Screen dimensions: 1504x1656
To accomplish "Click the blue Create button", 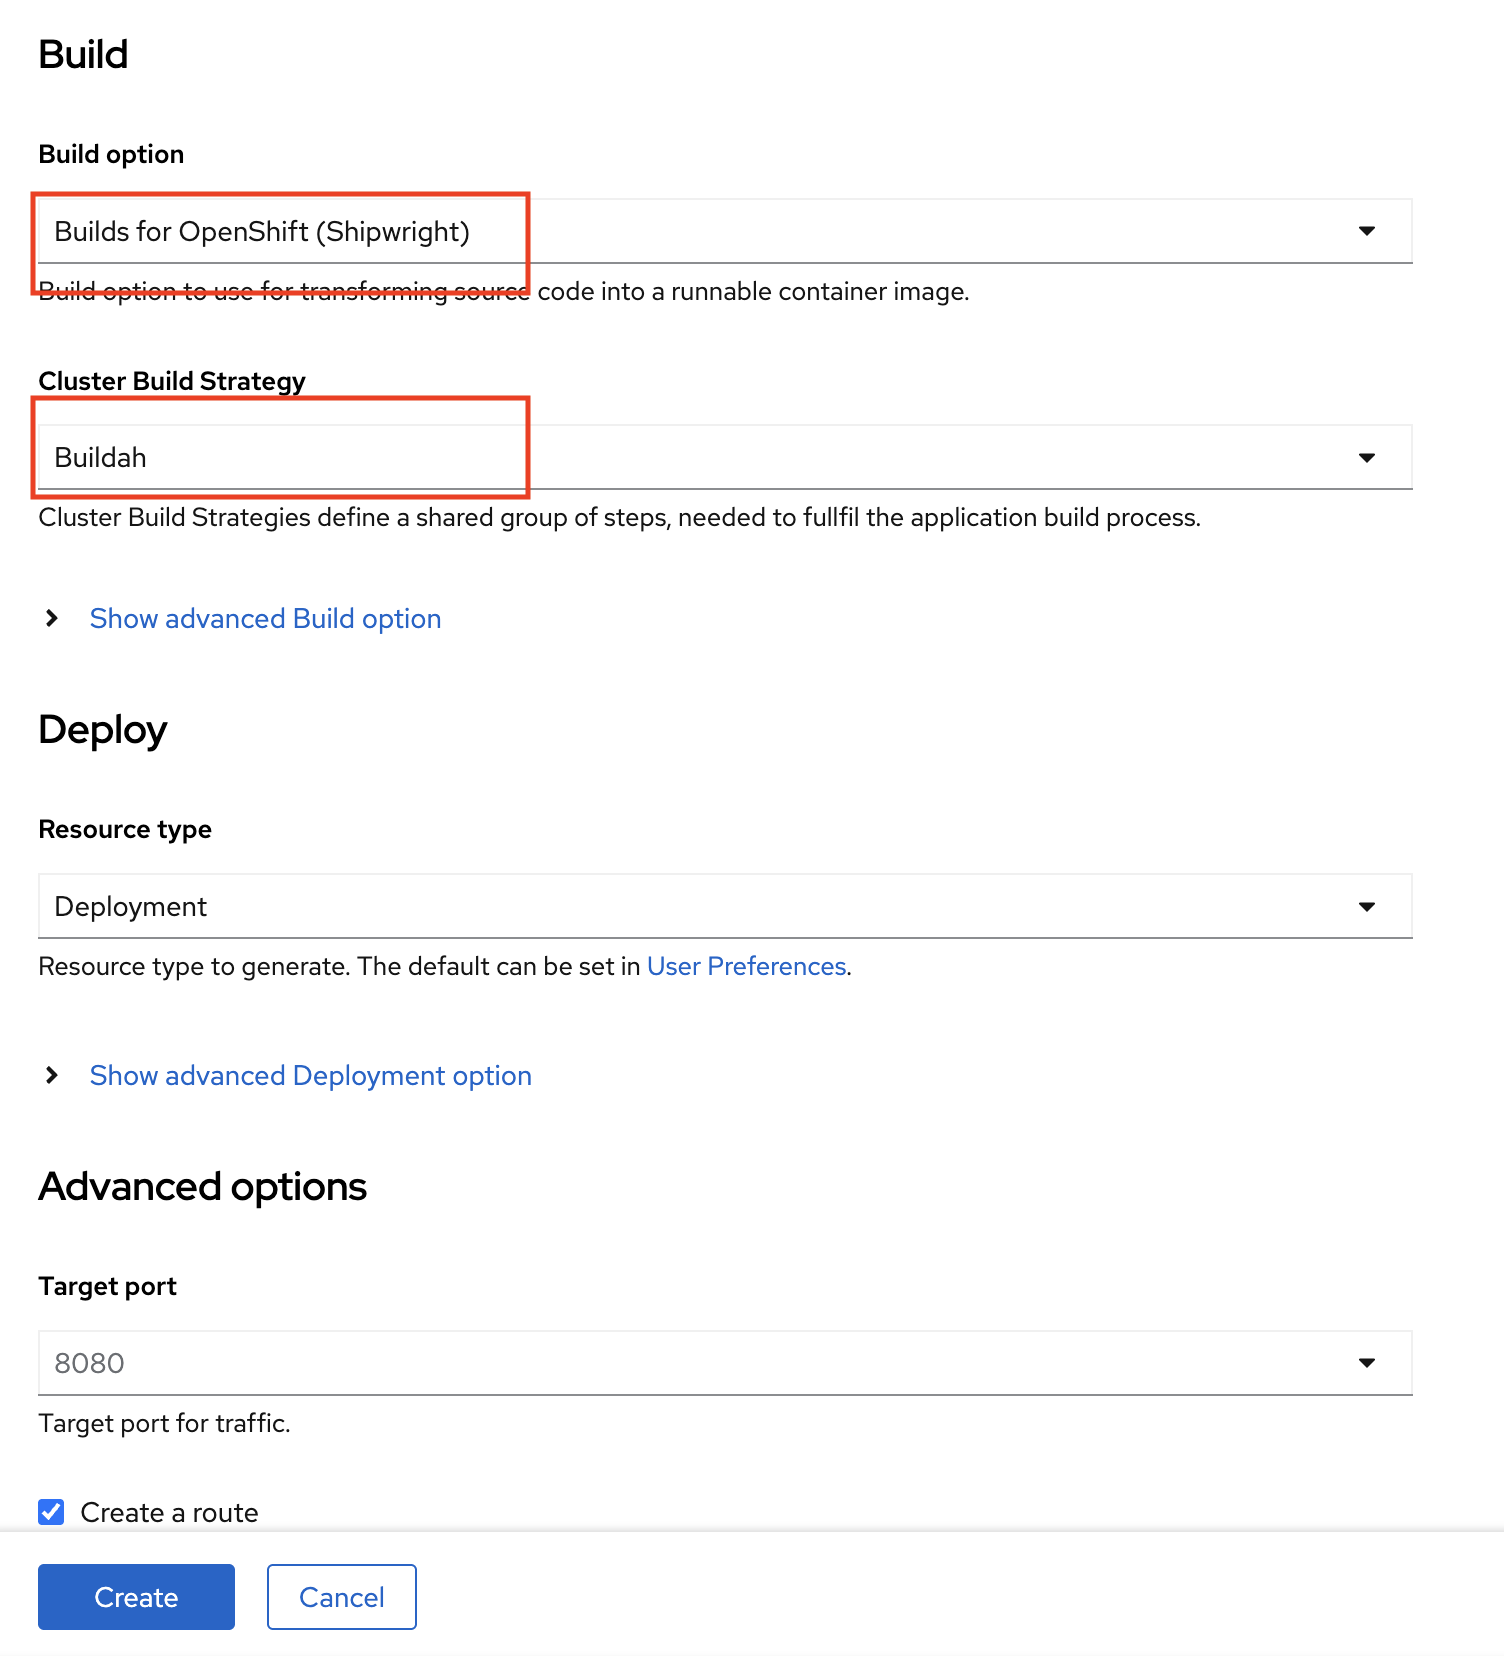I will [x=136, y=1597].
